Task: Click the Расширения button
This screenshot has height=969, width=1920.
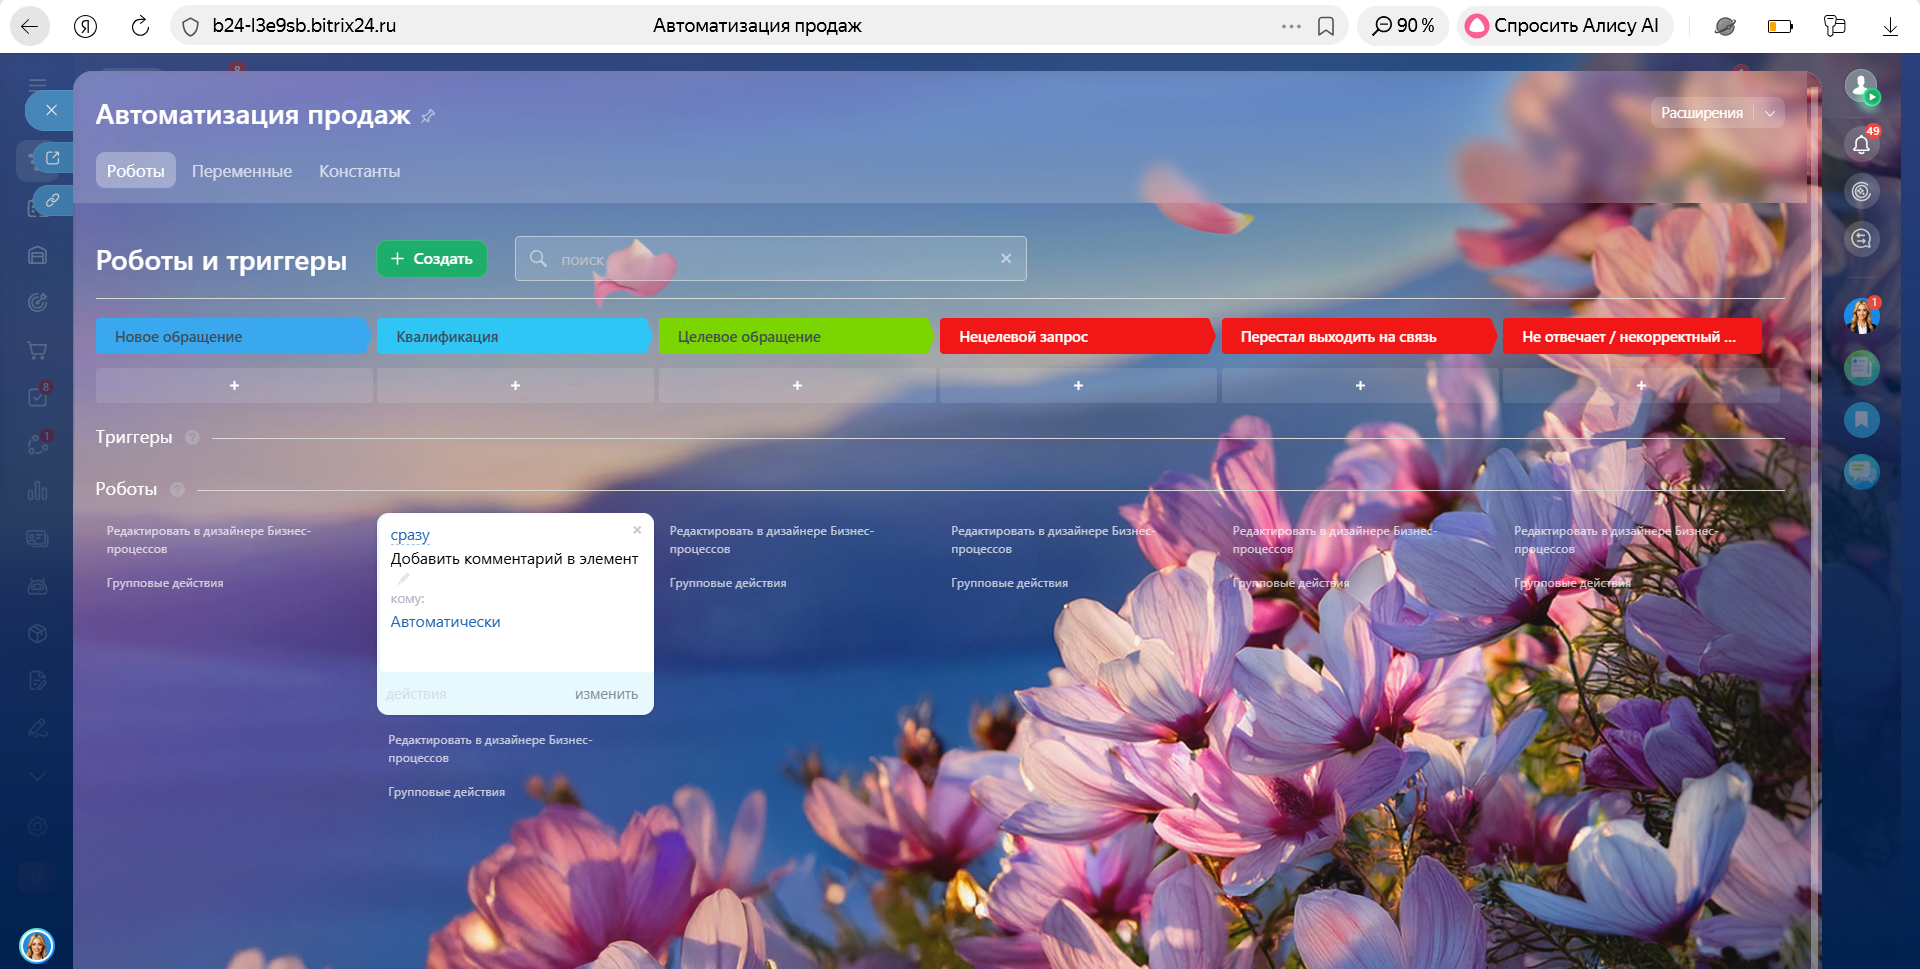Action: 1701,113
